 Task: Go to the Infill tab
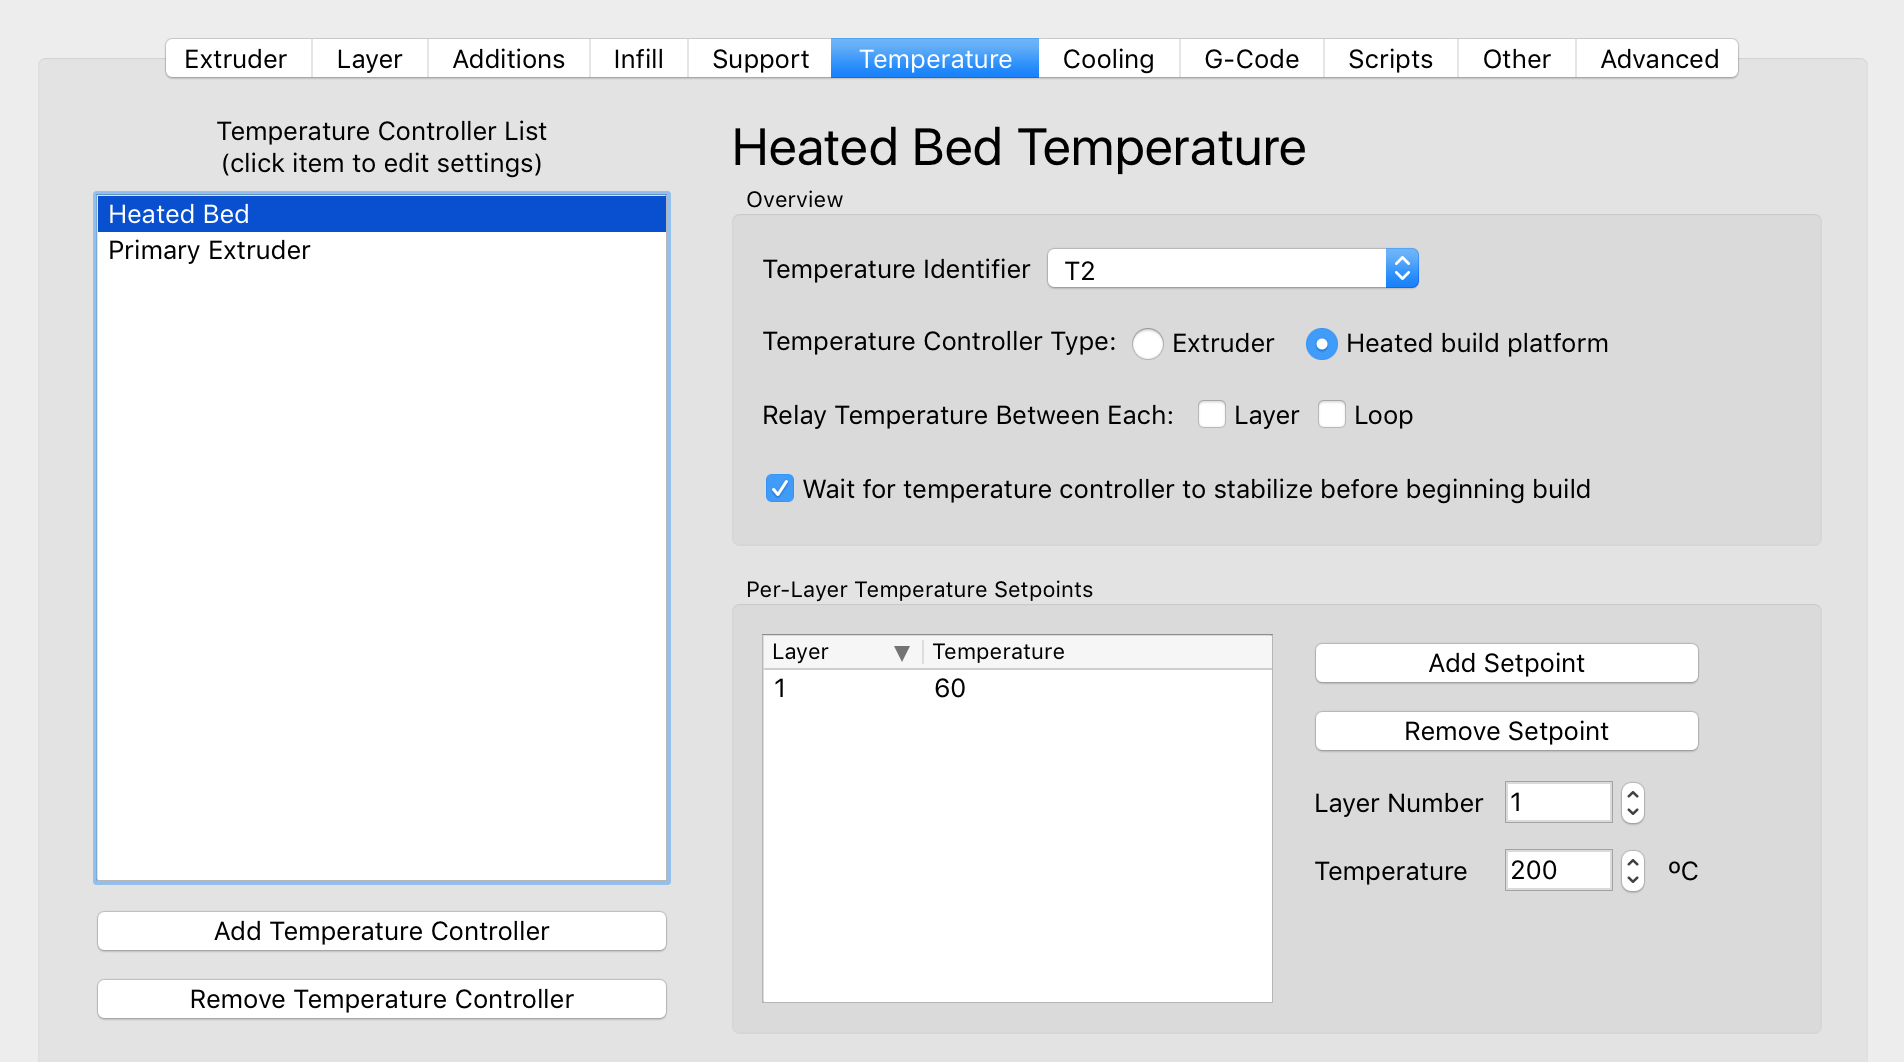click(x=638, y=59)
